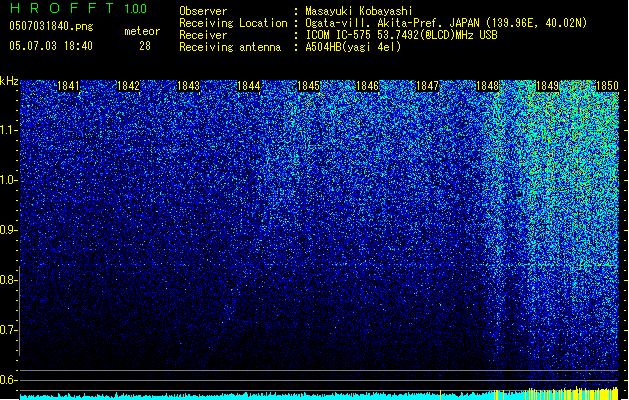
Task: Click the 1849 time marker
Action: coord(547,86)
